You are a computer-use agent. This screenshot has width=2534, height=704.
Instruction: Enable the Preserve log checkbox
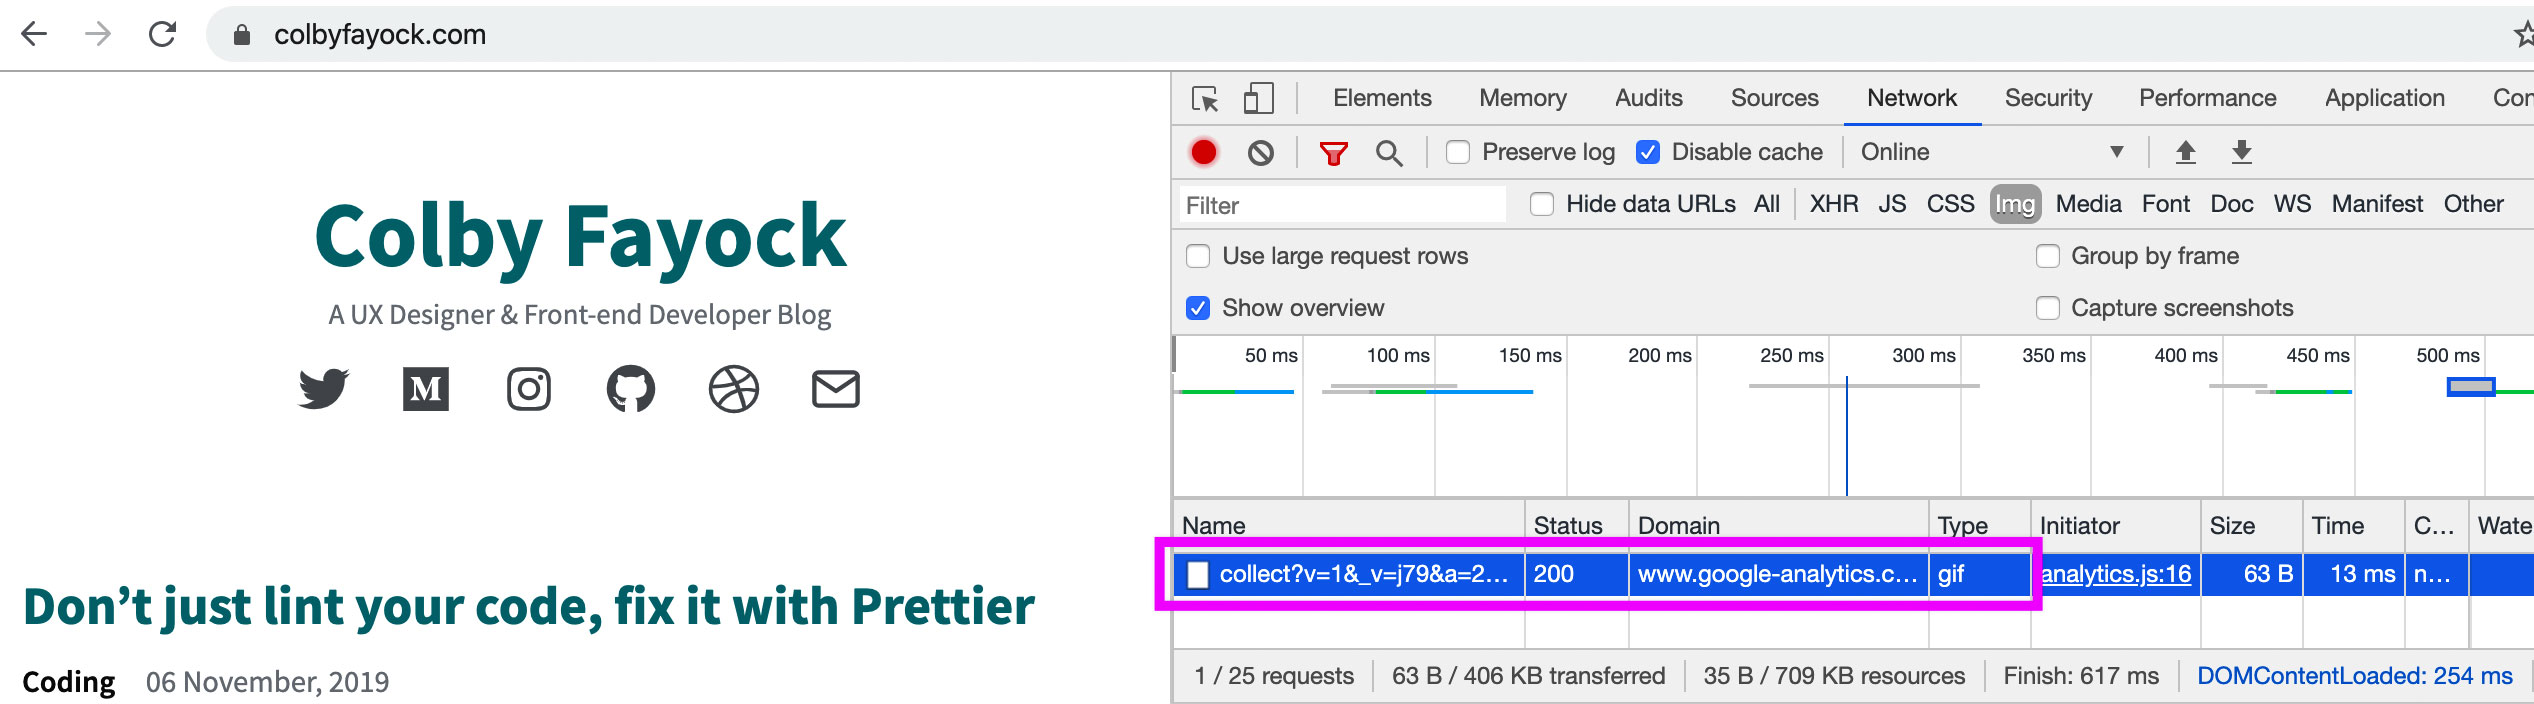tap(1458, 152)
